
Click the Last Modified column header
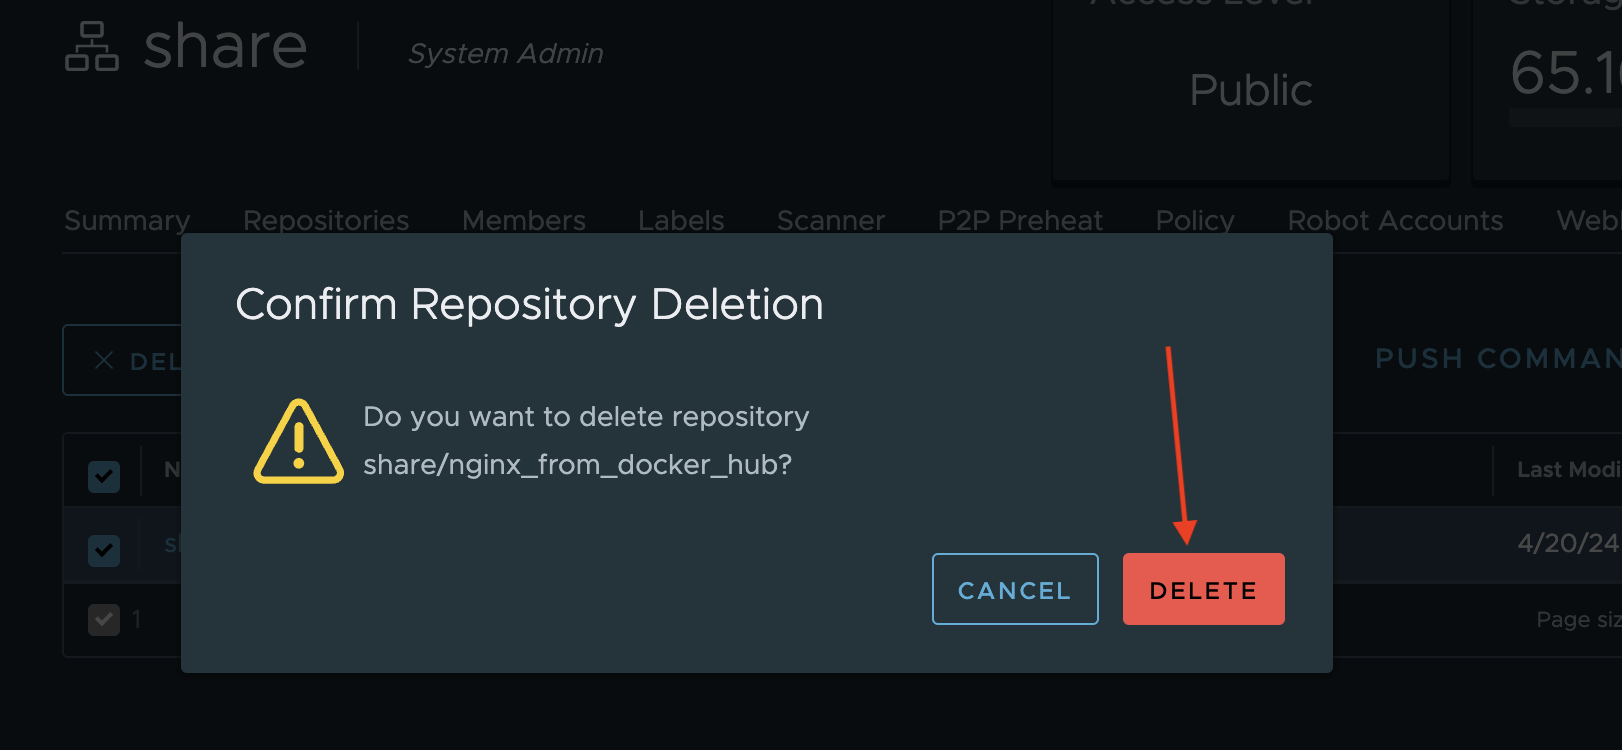point(1569,469)
